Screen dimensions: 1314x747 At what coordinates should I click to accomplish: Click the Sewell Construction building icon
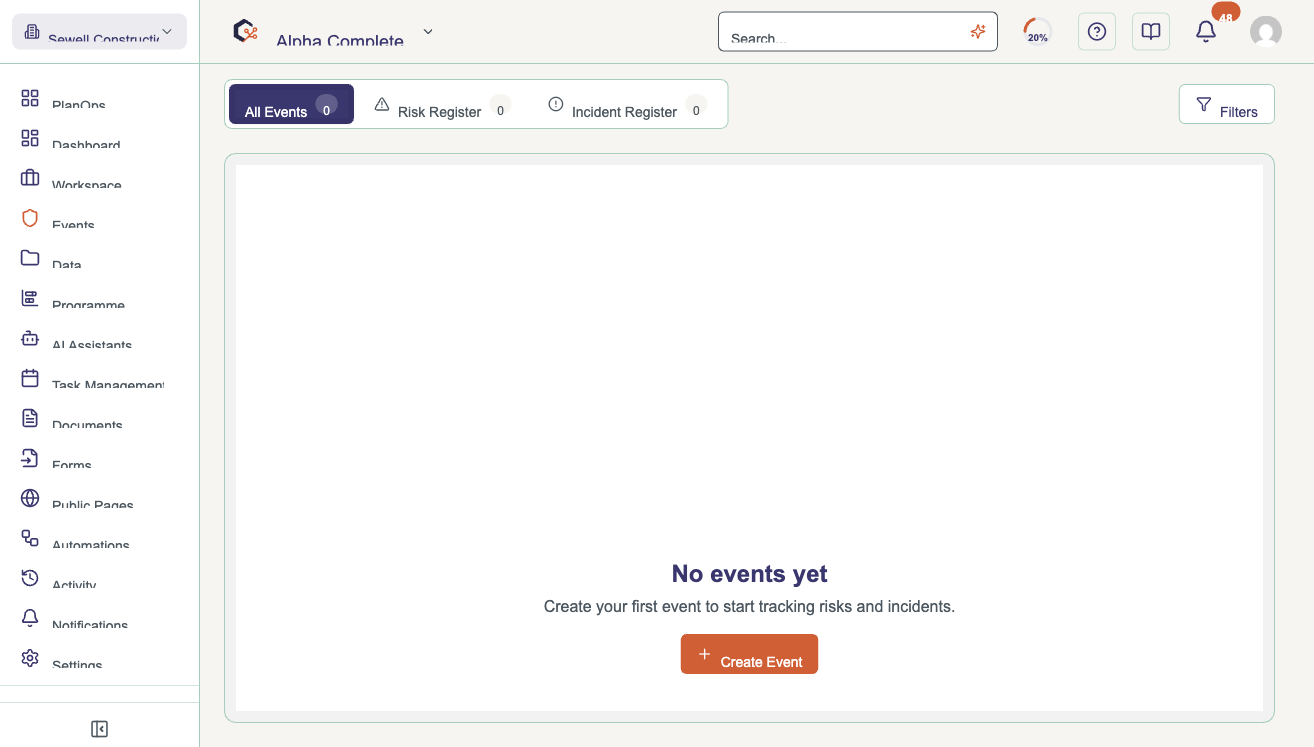[32, 32]
